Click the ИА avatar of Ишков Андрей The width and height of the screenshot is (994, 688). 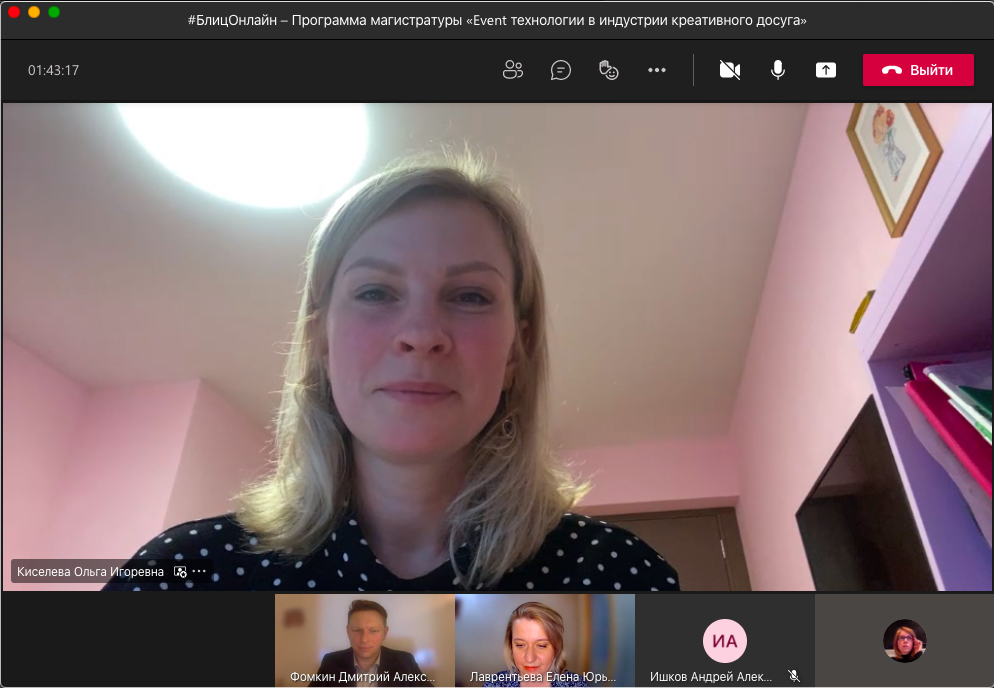[724, 641]
